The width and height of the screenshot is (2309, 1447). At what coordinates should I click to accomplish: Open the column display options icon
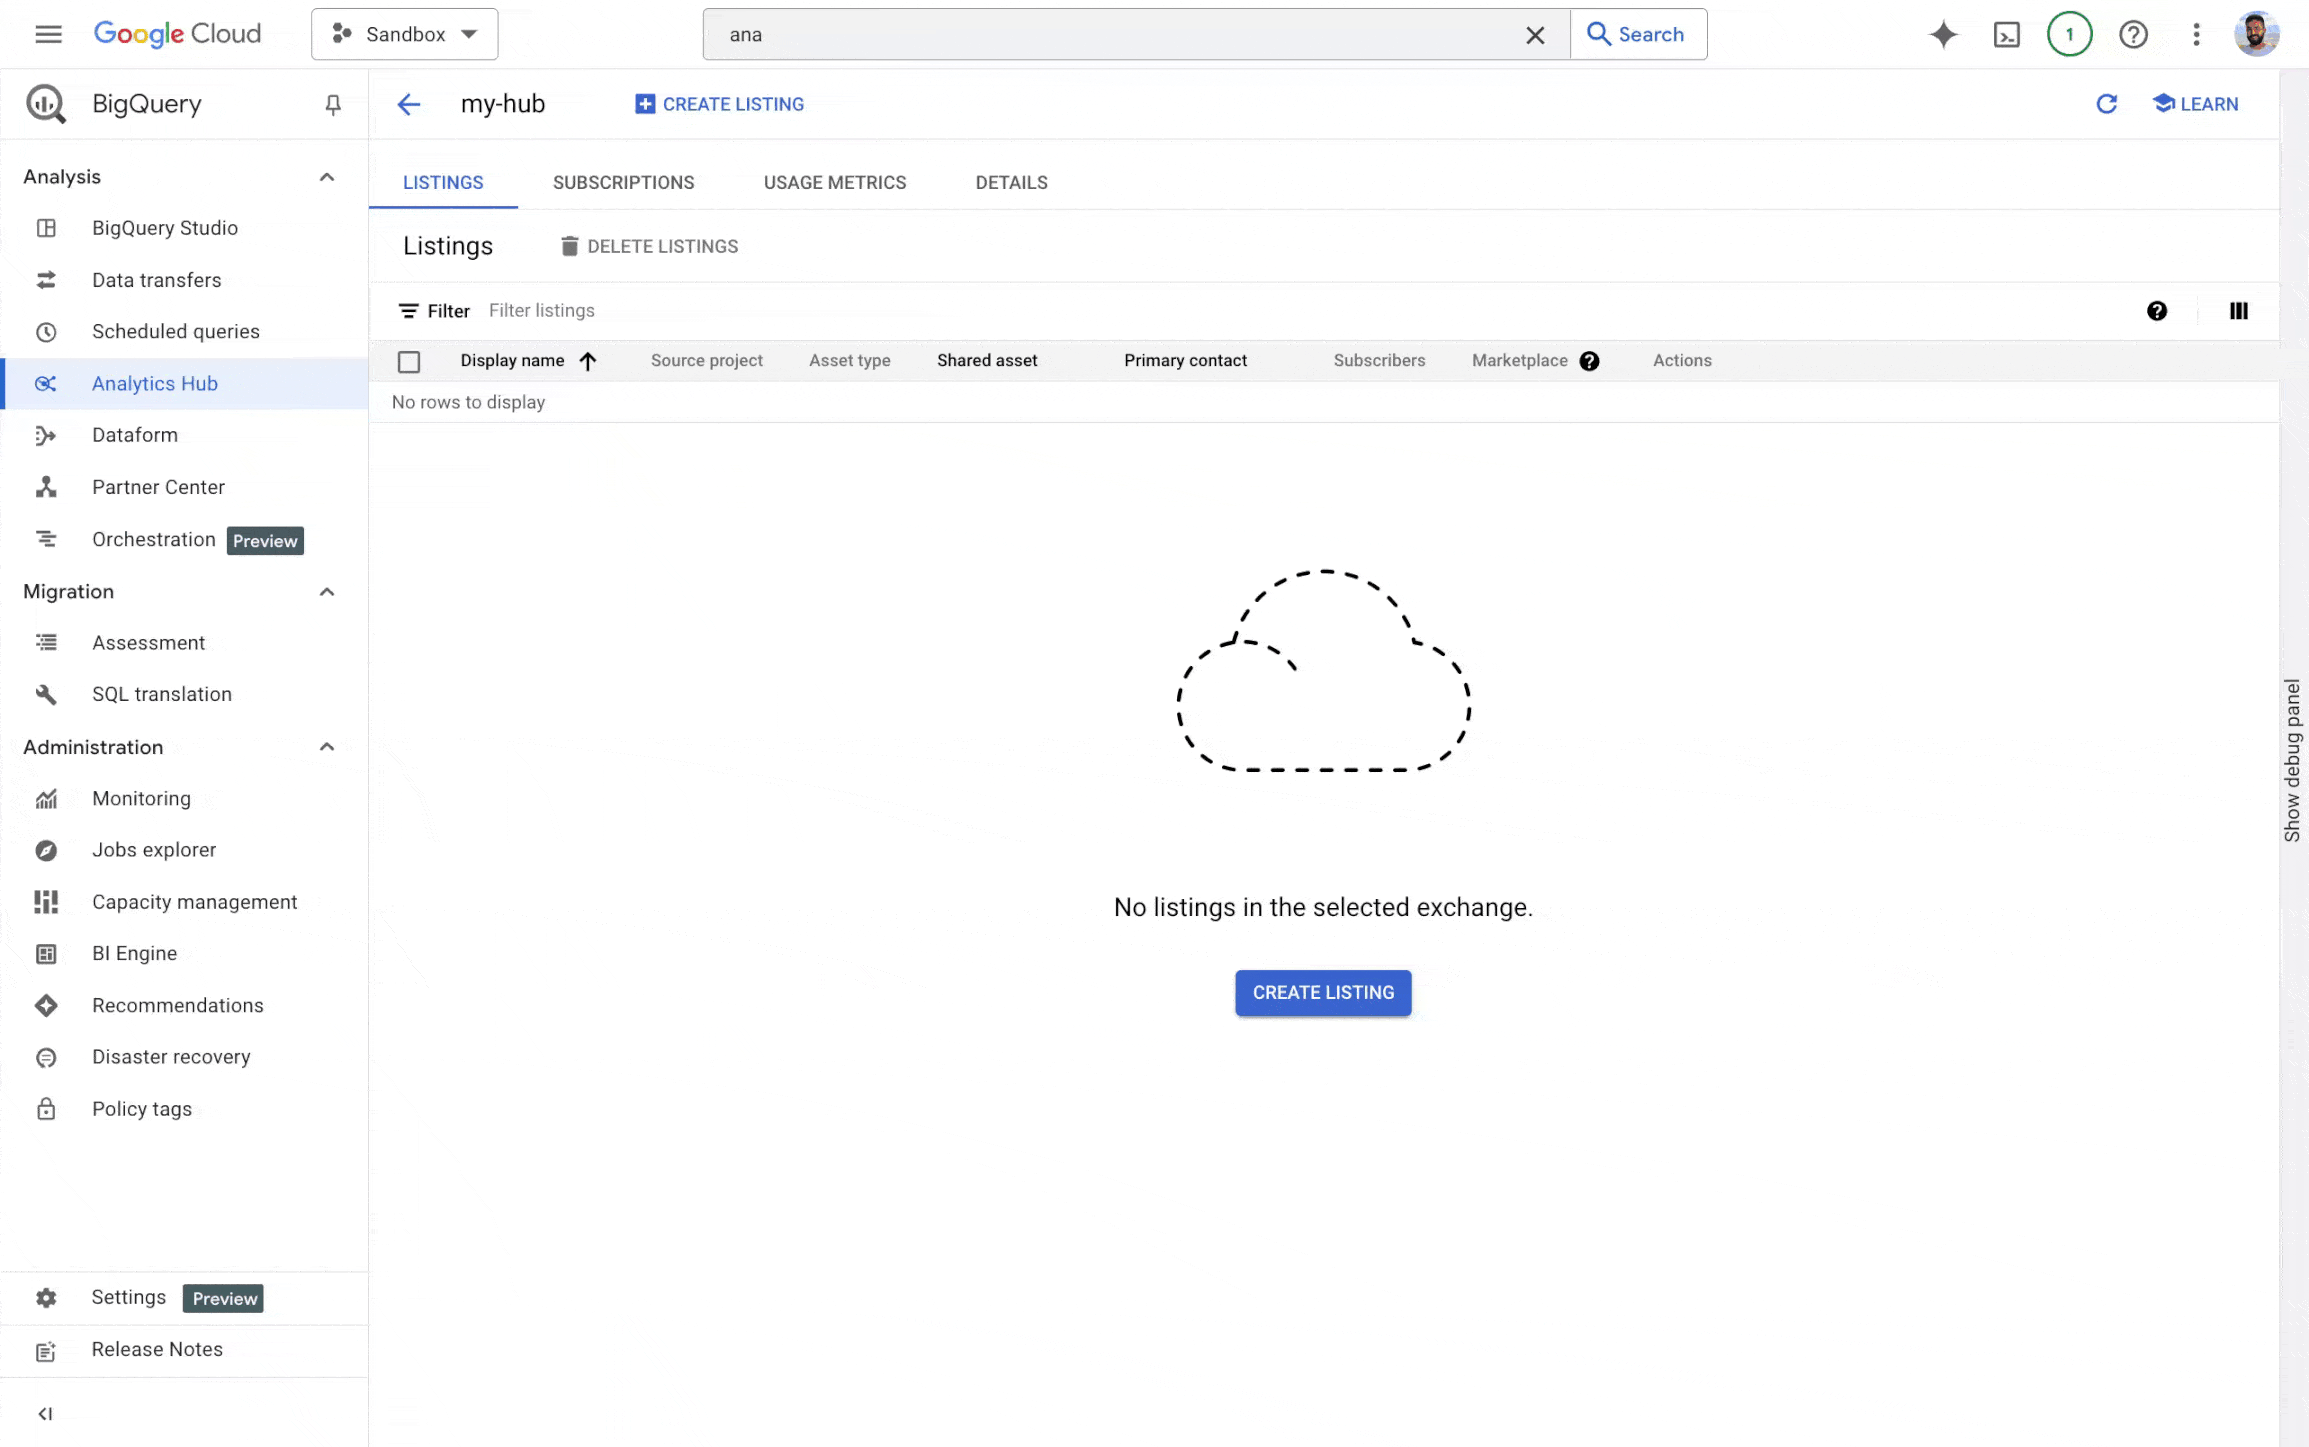coord(2238,311)
